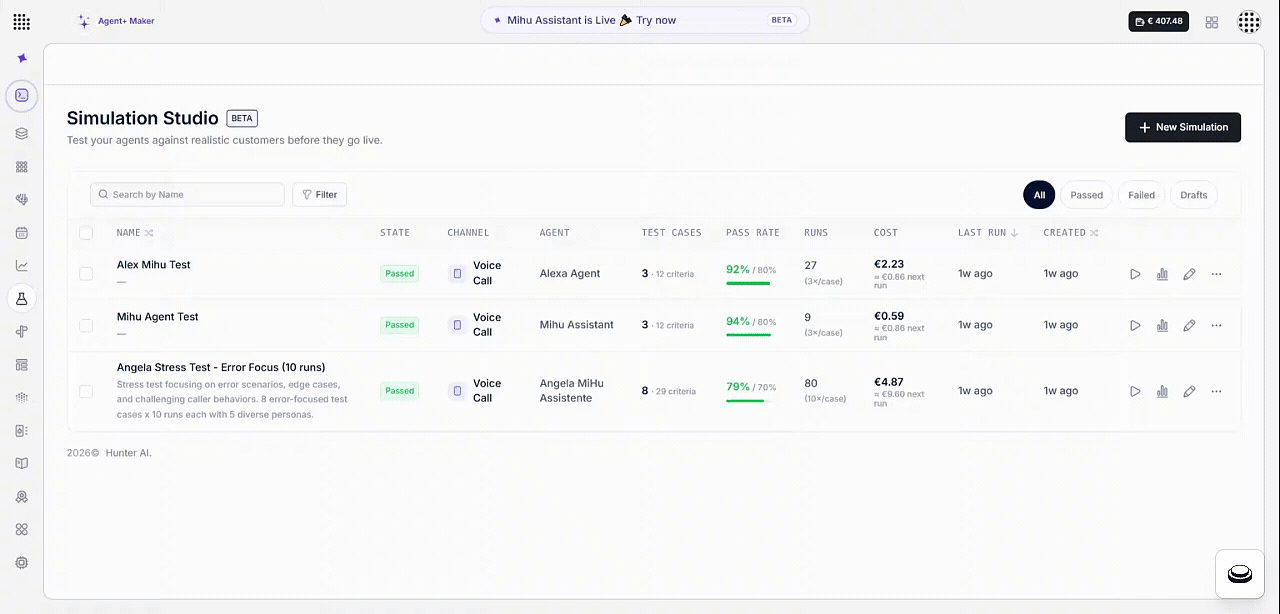
Task: Open the settings chip icon at sidebar bottom
Action: [22, 562]
